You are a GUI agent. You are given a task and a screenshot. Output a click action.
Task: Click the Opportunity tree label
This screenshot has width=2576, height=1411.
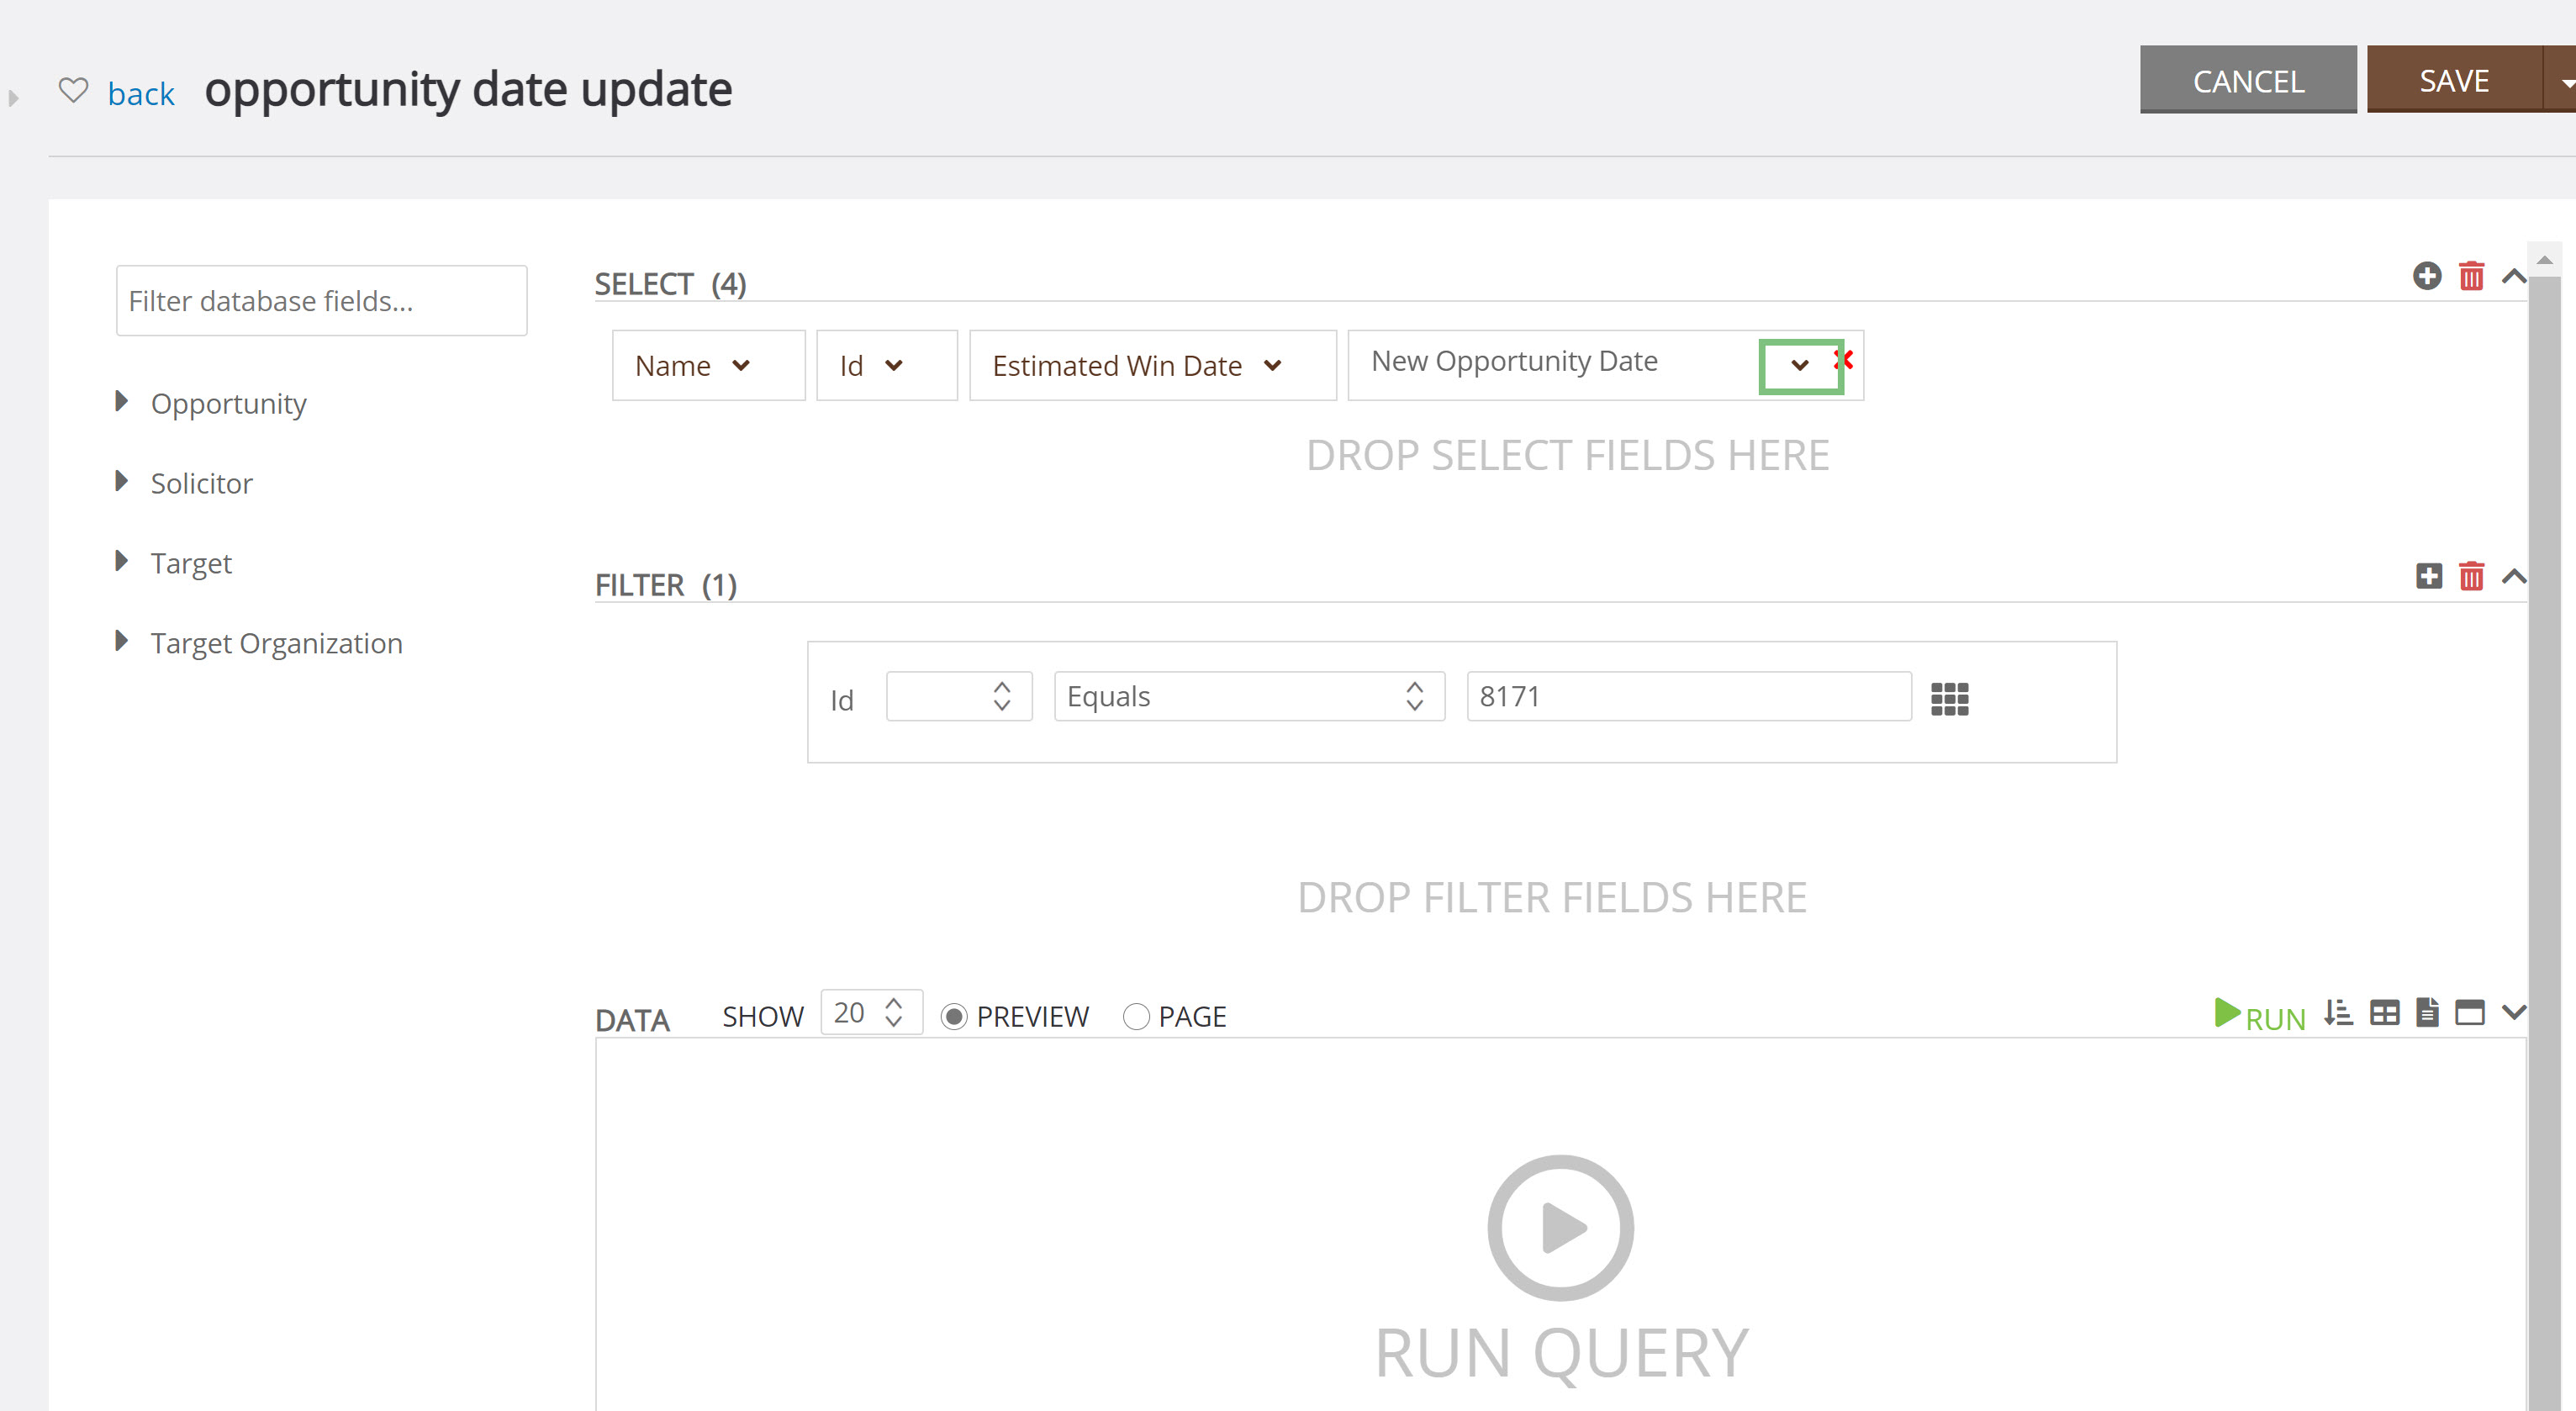[x=229, y=403]
